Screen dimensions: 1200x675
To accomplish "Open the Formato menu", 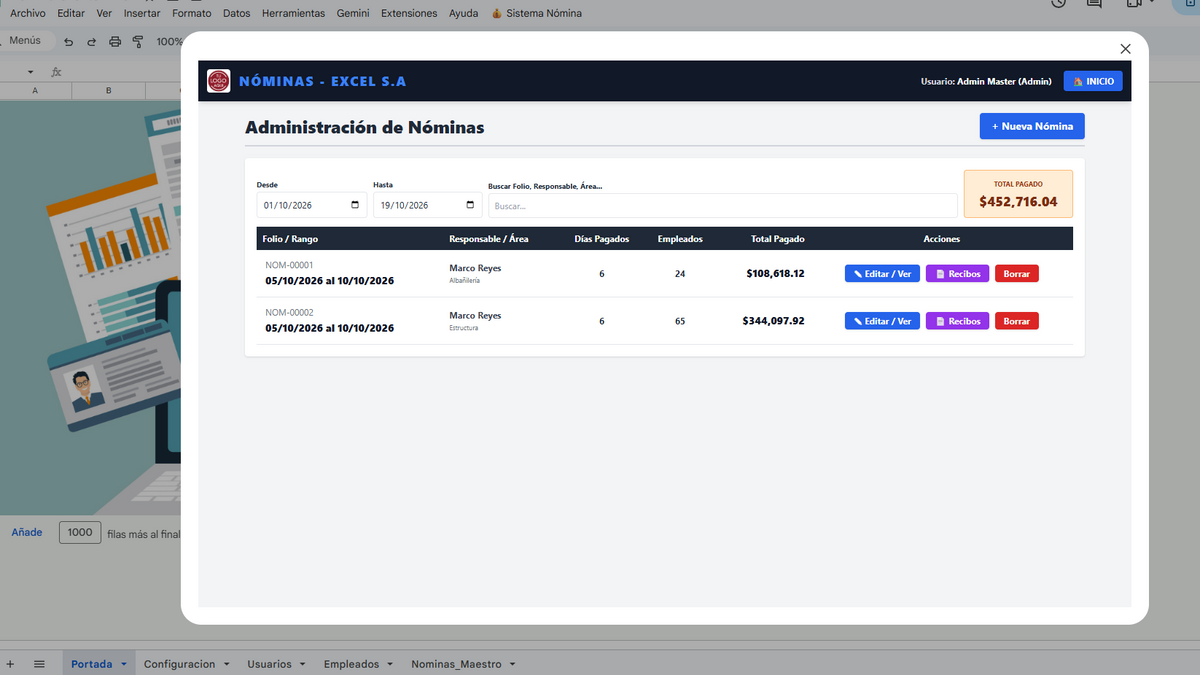I will coord(192,13).
